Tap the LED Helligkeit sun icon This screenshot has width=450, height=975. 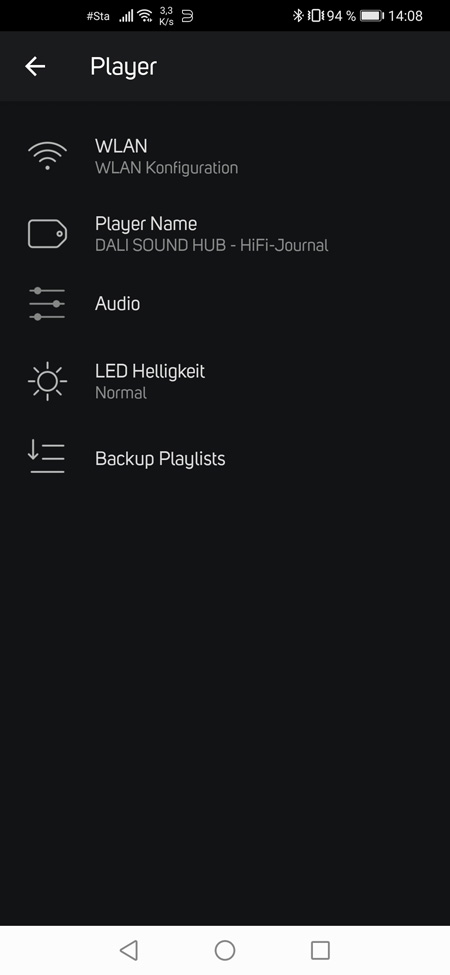point(47,381)
